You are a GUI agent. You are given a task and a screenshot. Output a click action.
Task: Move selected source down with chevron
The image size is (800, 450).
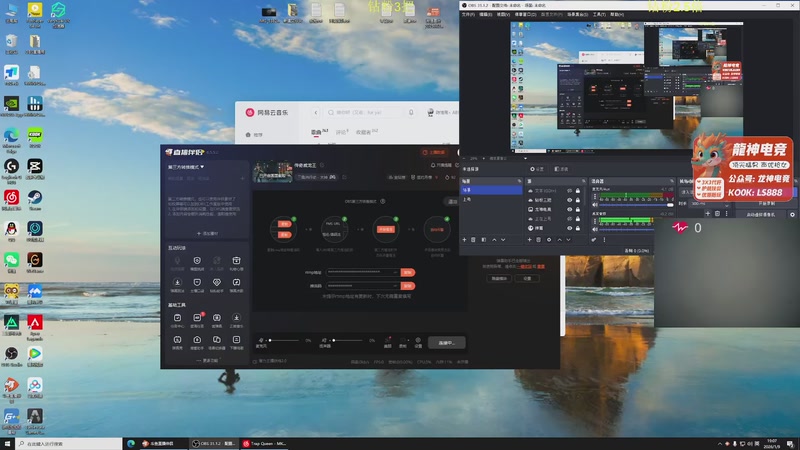pyautogui.click(x=568, y=240)
